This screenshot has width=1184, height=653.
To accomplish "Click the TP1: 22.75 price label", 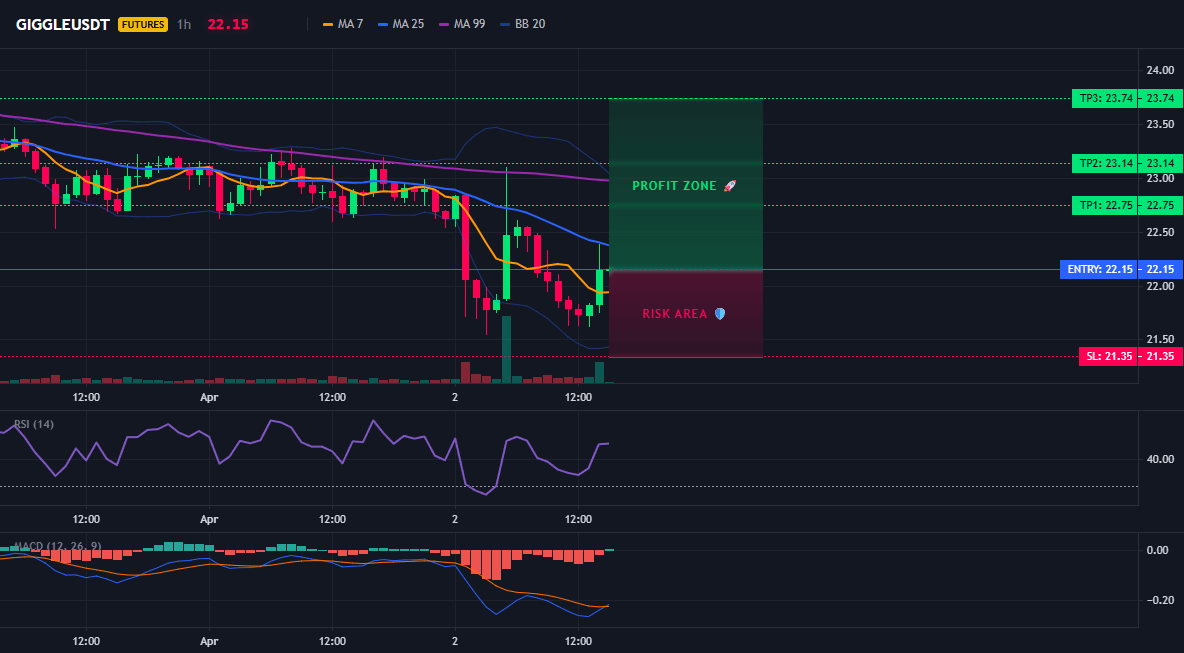I will pos(1104,205).
